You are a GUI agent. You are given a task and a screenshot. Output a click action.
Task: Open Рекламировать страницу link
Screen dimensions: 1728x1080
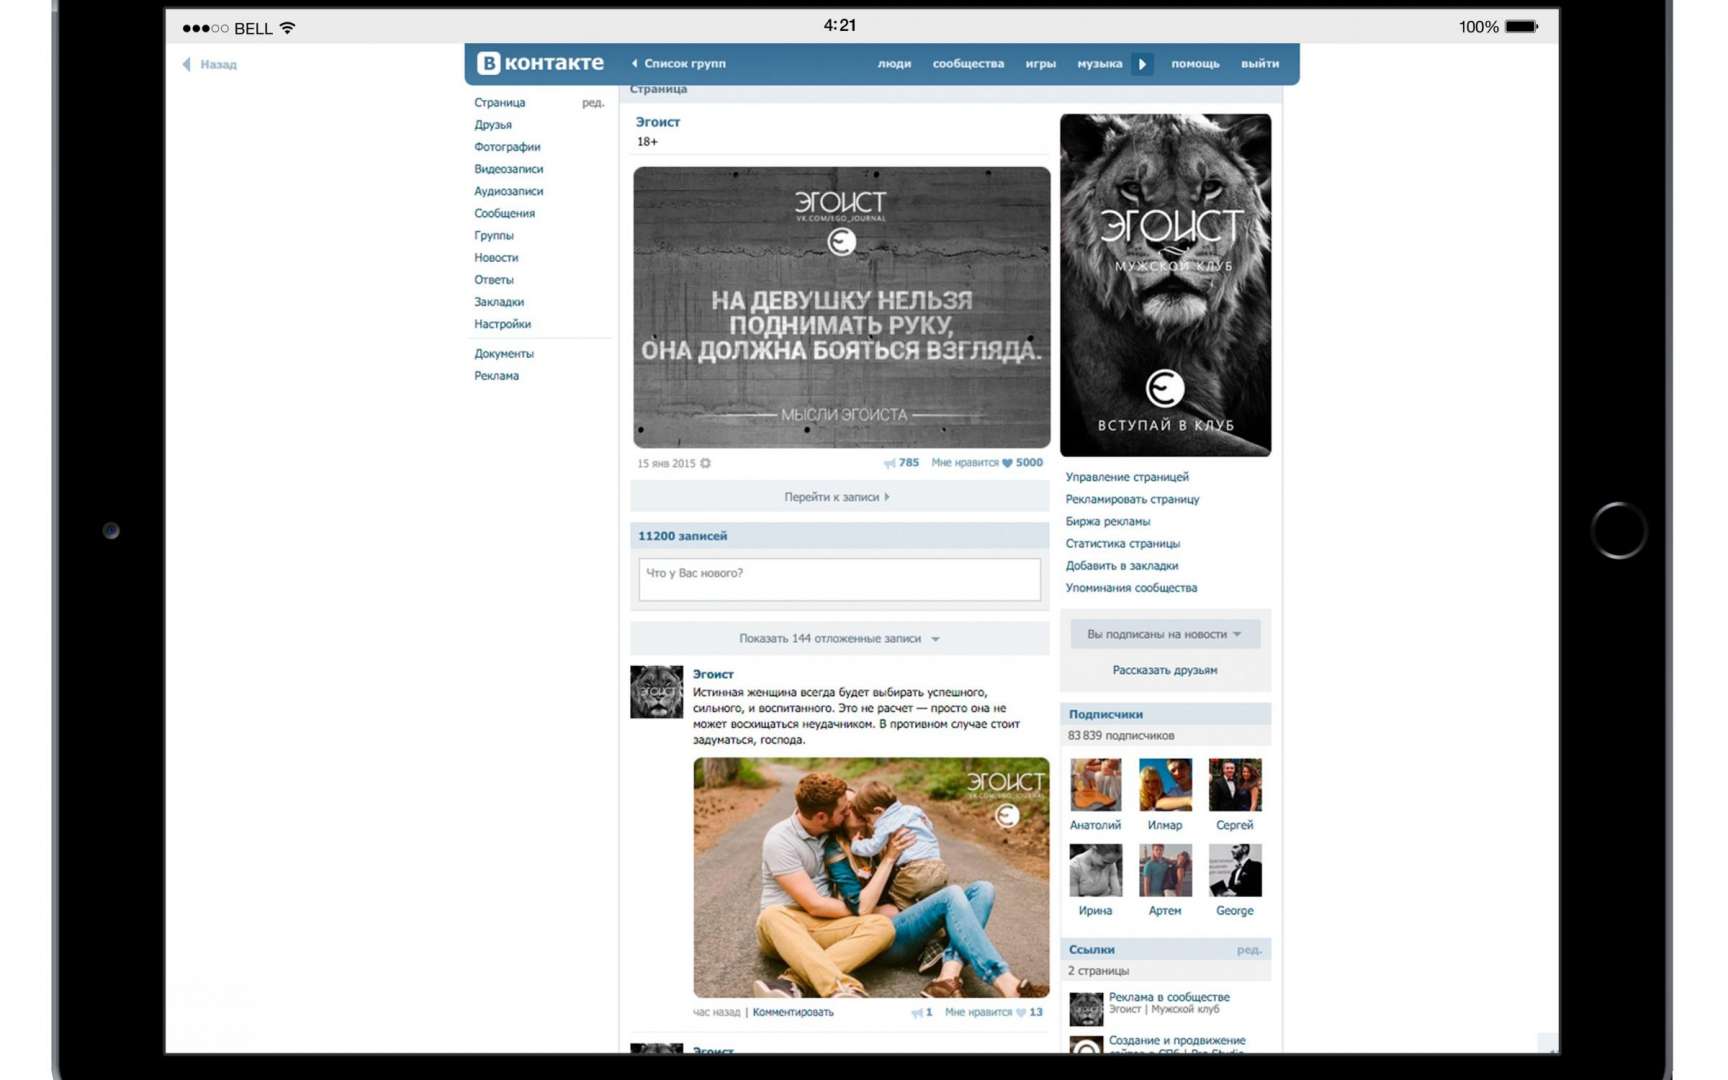coord(1132,499)
